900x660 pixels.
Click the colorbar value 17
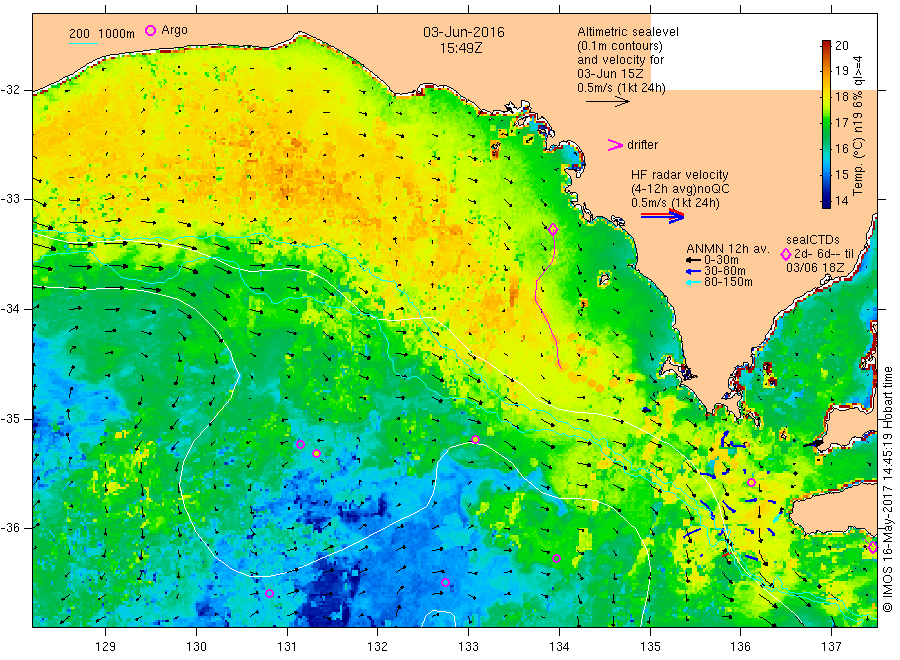pyautogui.click(x=841, y=123)
